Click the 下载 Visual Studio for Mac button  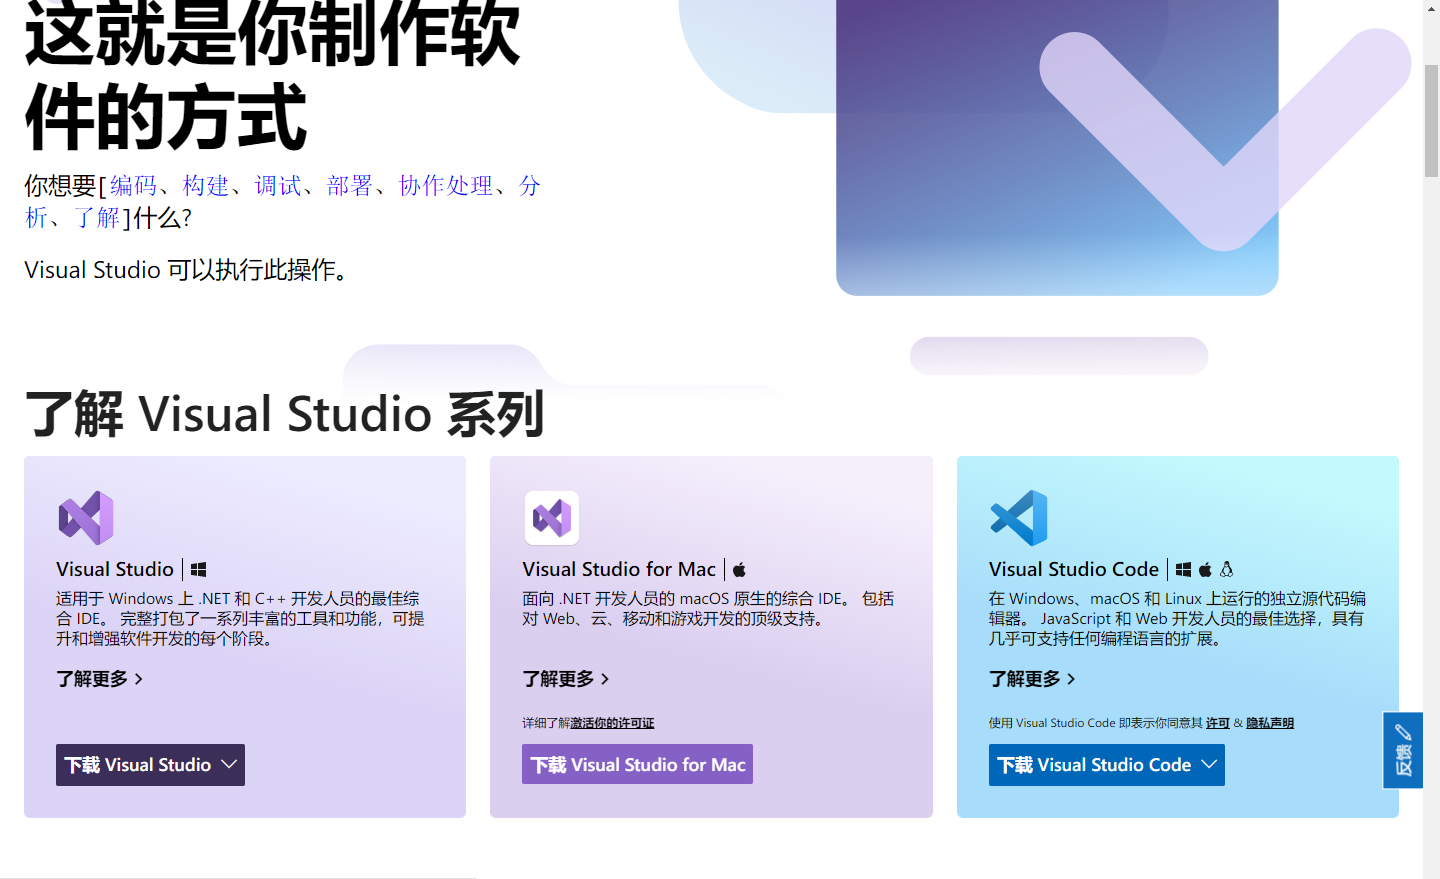(x=637, y=764)
